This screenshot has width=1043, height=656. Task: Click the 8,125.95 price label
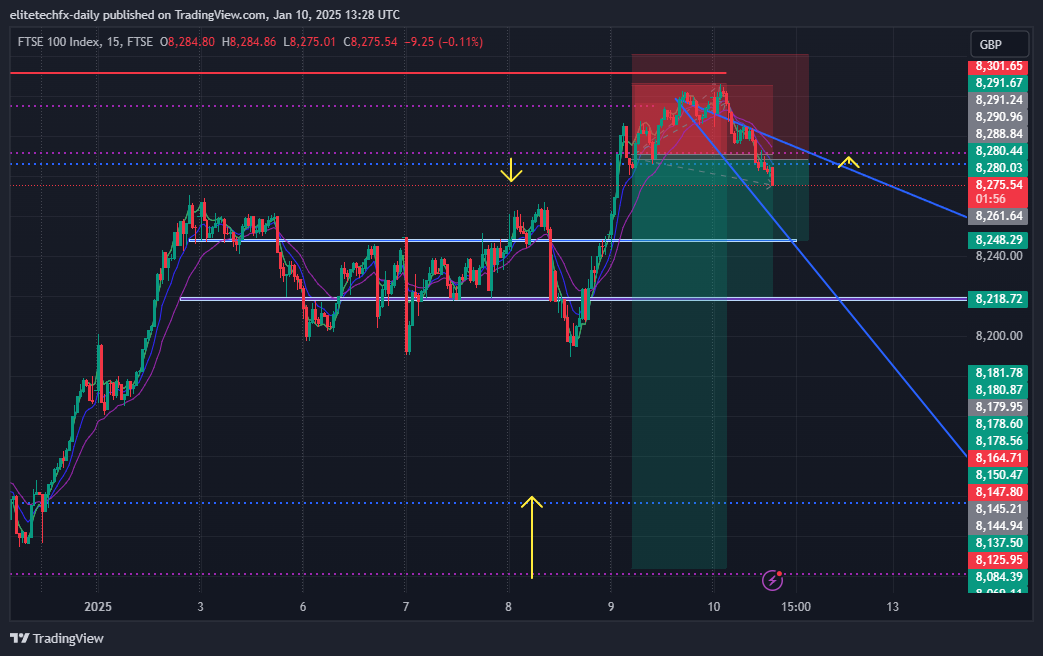[998, 560]
